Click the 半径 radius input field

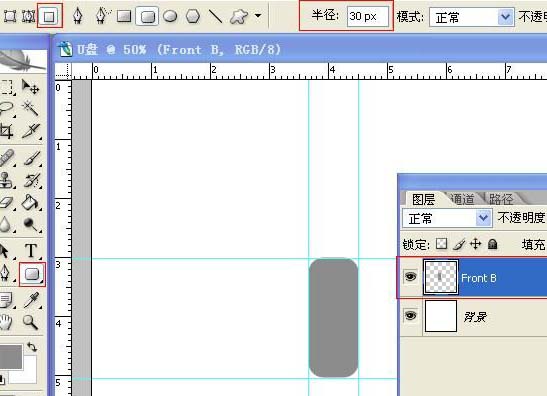point(368,16)
